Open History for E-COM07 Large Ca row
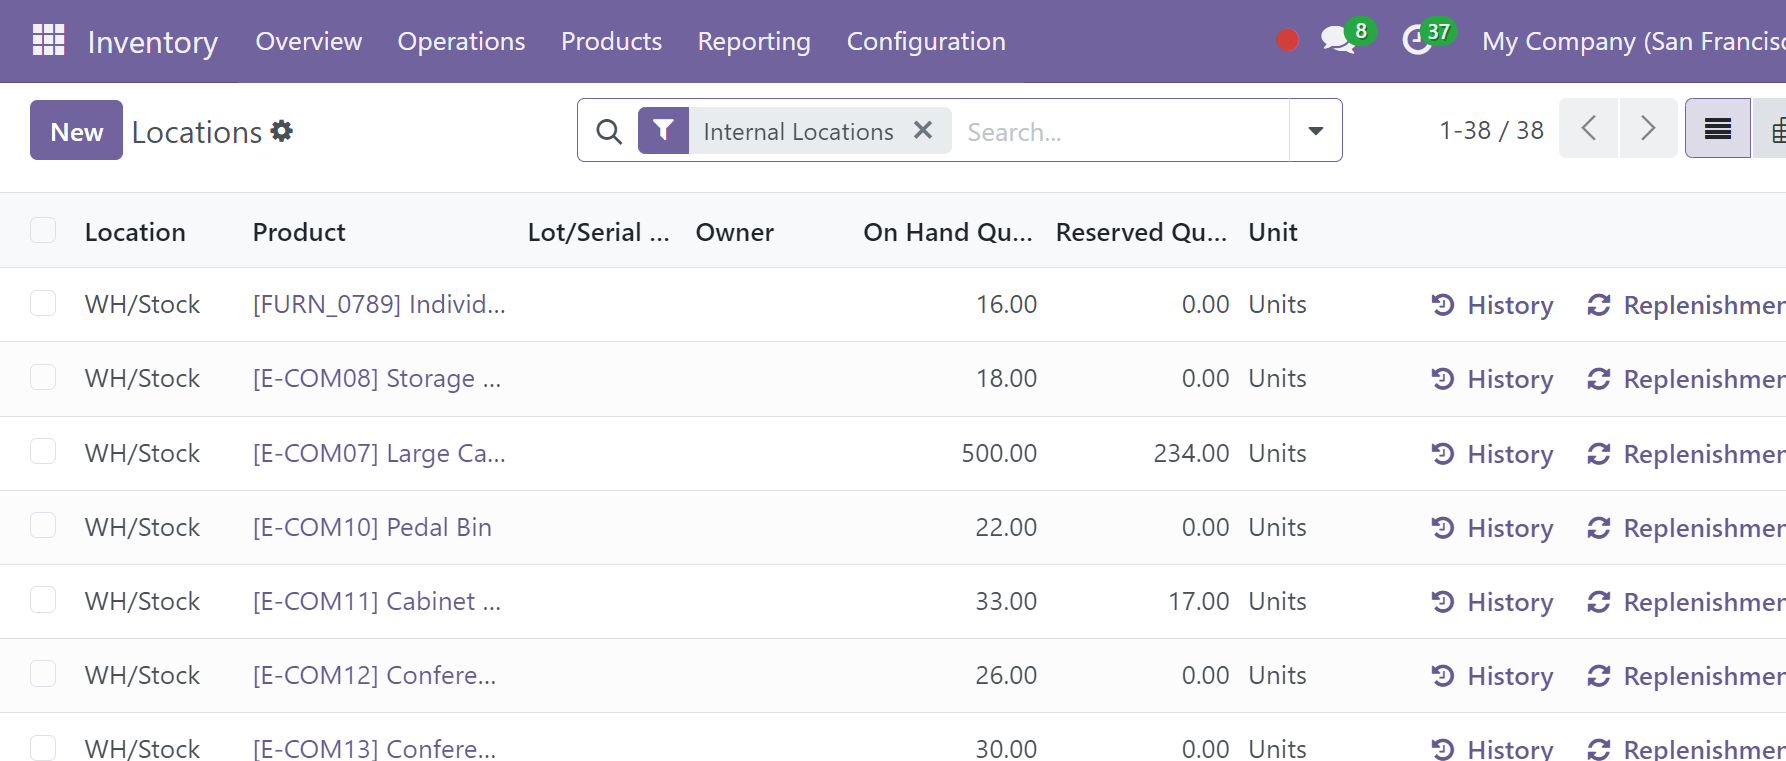Screen dimensions: 1786x761 pyautogui.click(x=1492, y=454)
